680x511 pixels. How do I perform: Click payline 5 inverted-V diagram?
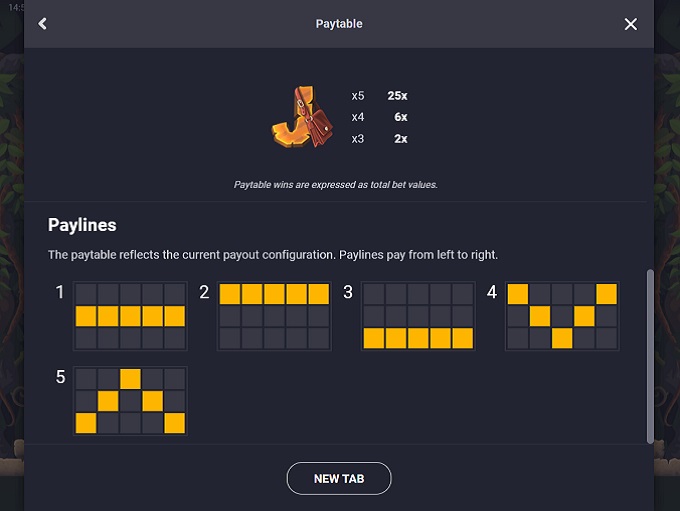tap(130, 400)
